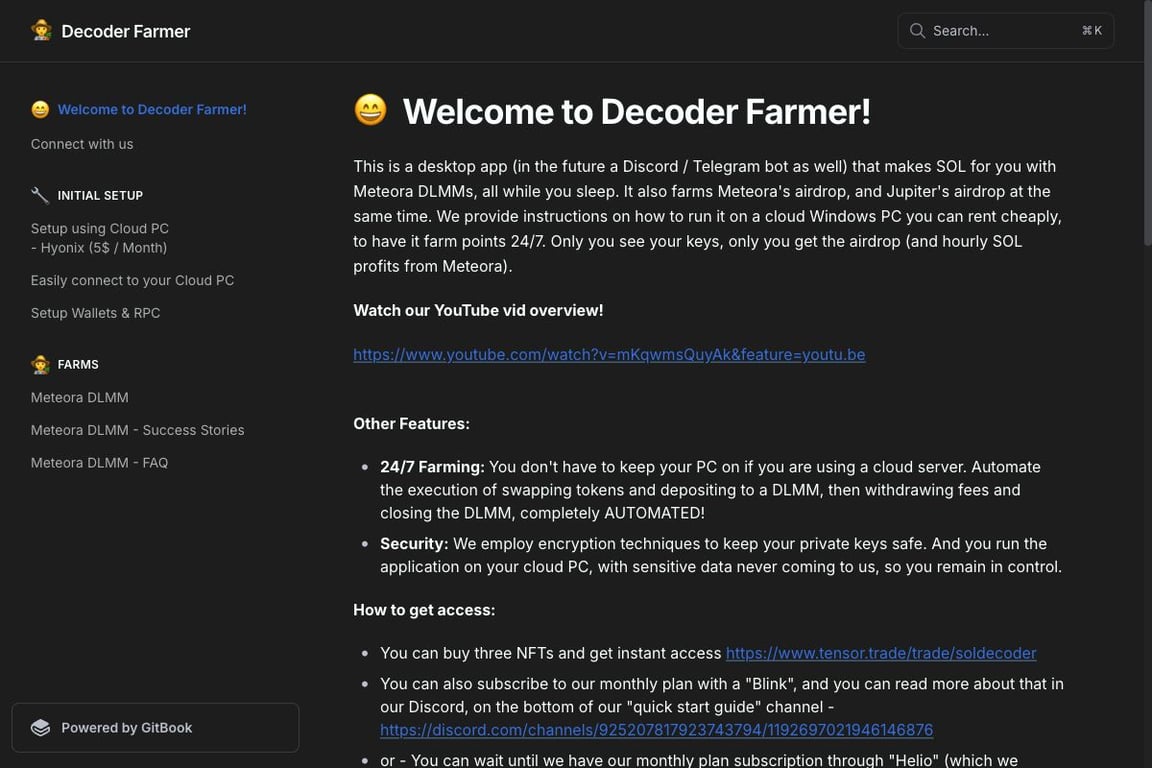Click the Other Features: heading
Screen dimensions: 1152x768
[411, 423]
